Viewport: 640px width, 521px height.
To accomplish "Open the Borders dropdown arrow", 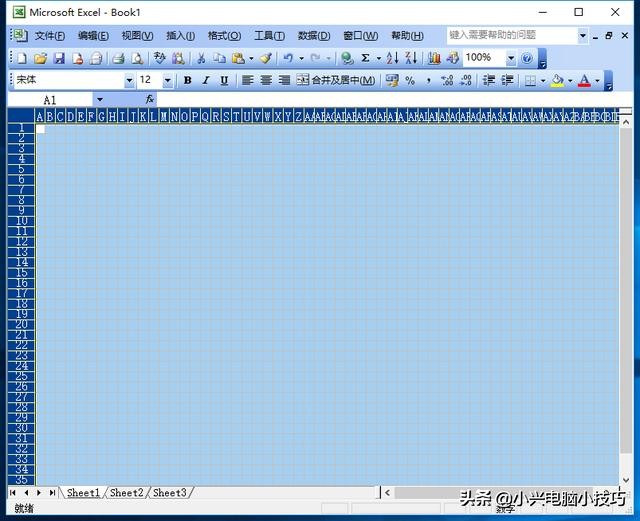I will click(x=543, y=80).
